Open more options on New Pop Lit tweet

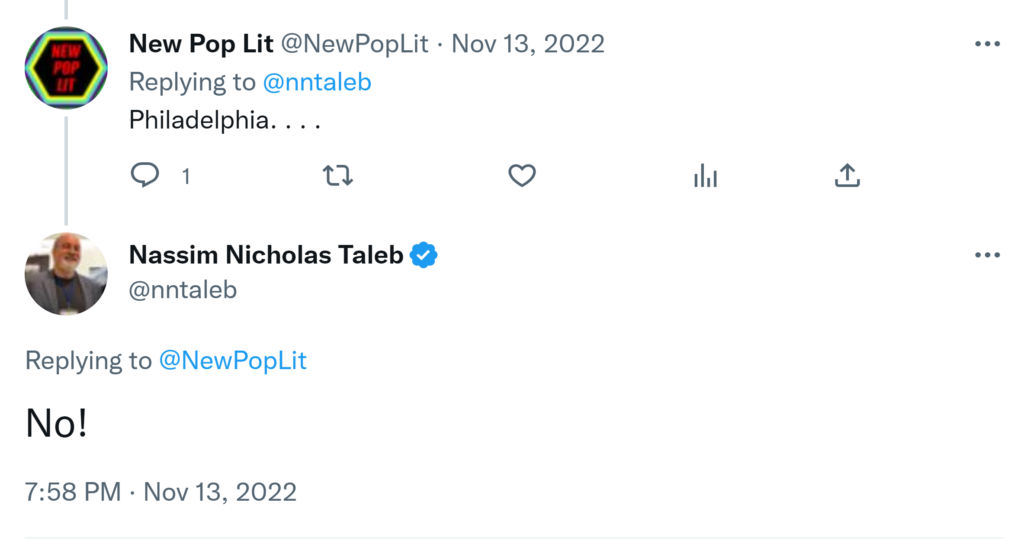[x=986, y=44]
